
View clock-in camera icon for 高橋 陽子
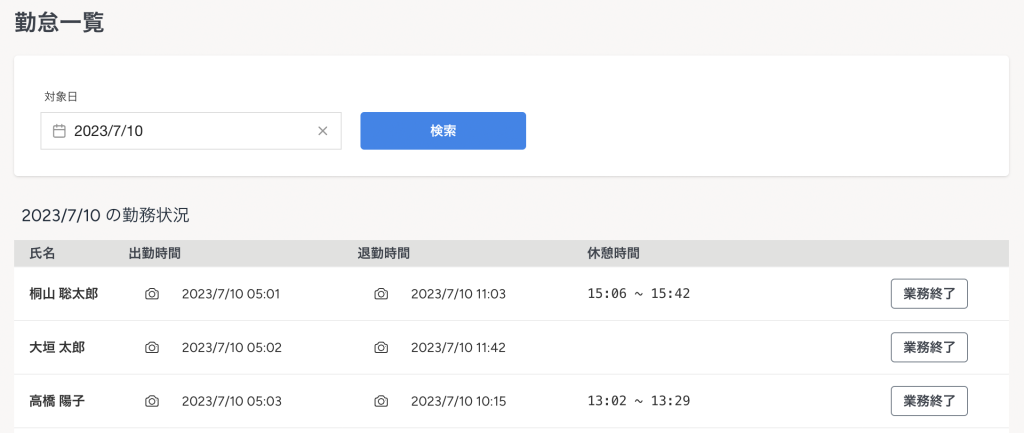pyautogui.click(x=152, y=401)
